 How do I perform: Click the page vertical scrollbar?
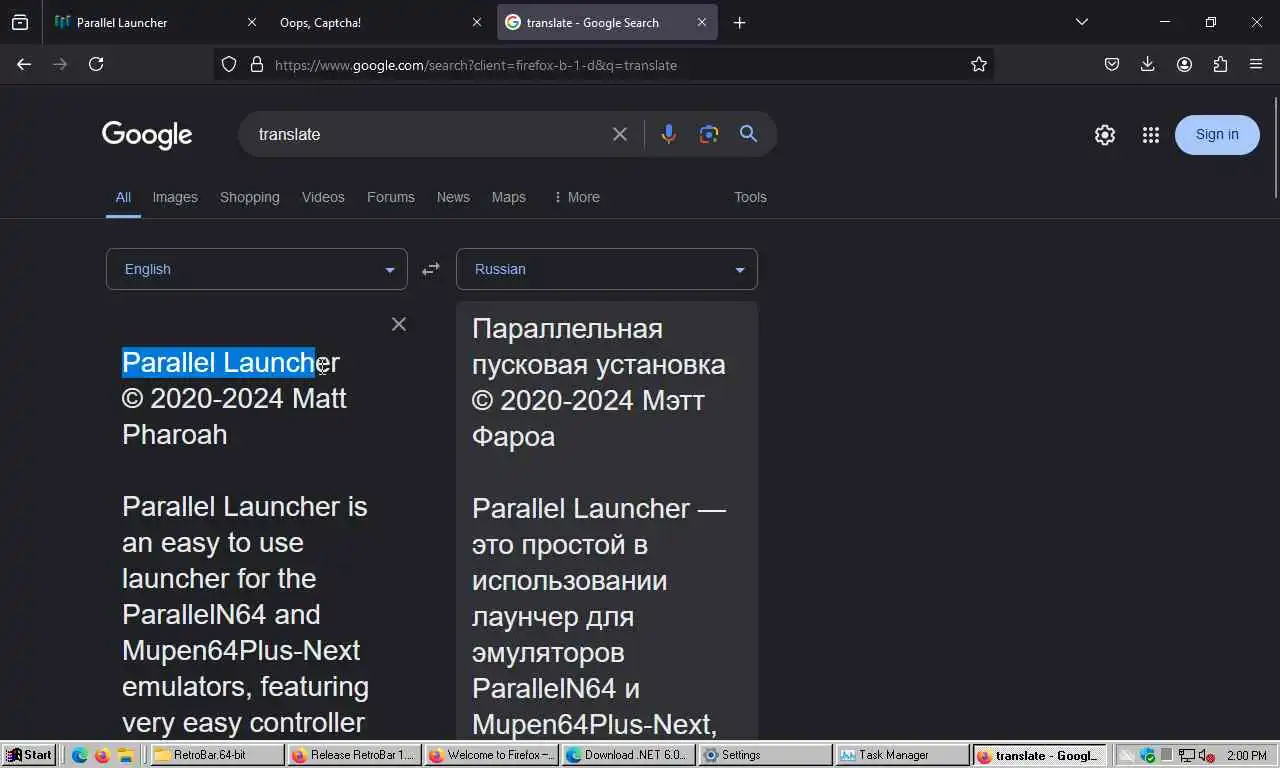click(x=1276, y=148)
